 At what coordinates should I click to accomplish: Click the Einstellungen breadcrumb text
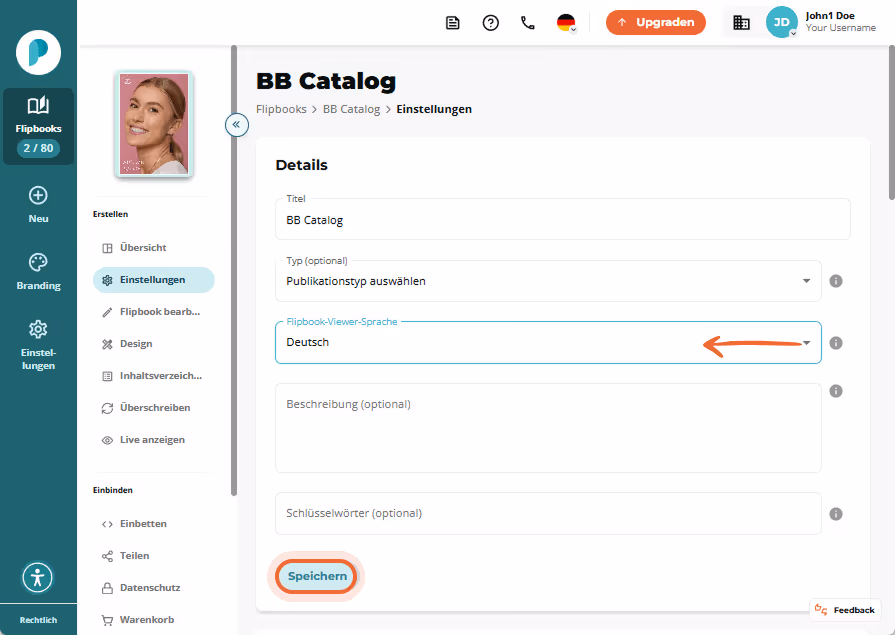(x=434, y=109)
